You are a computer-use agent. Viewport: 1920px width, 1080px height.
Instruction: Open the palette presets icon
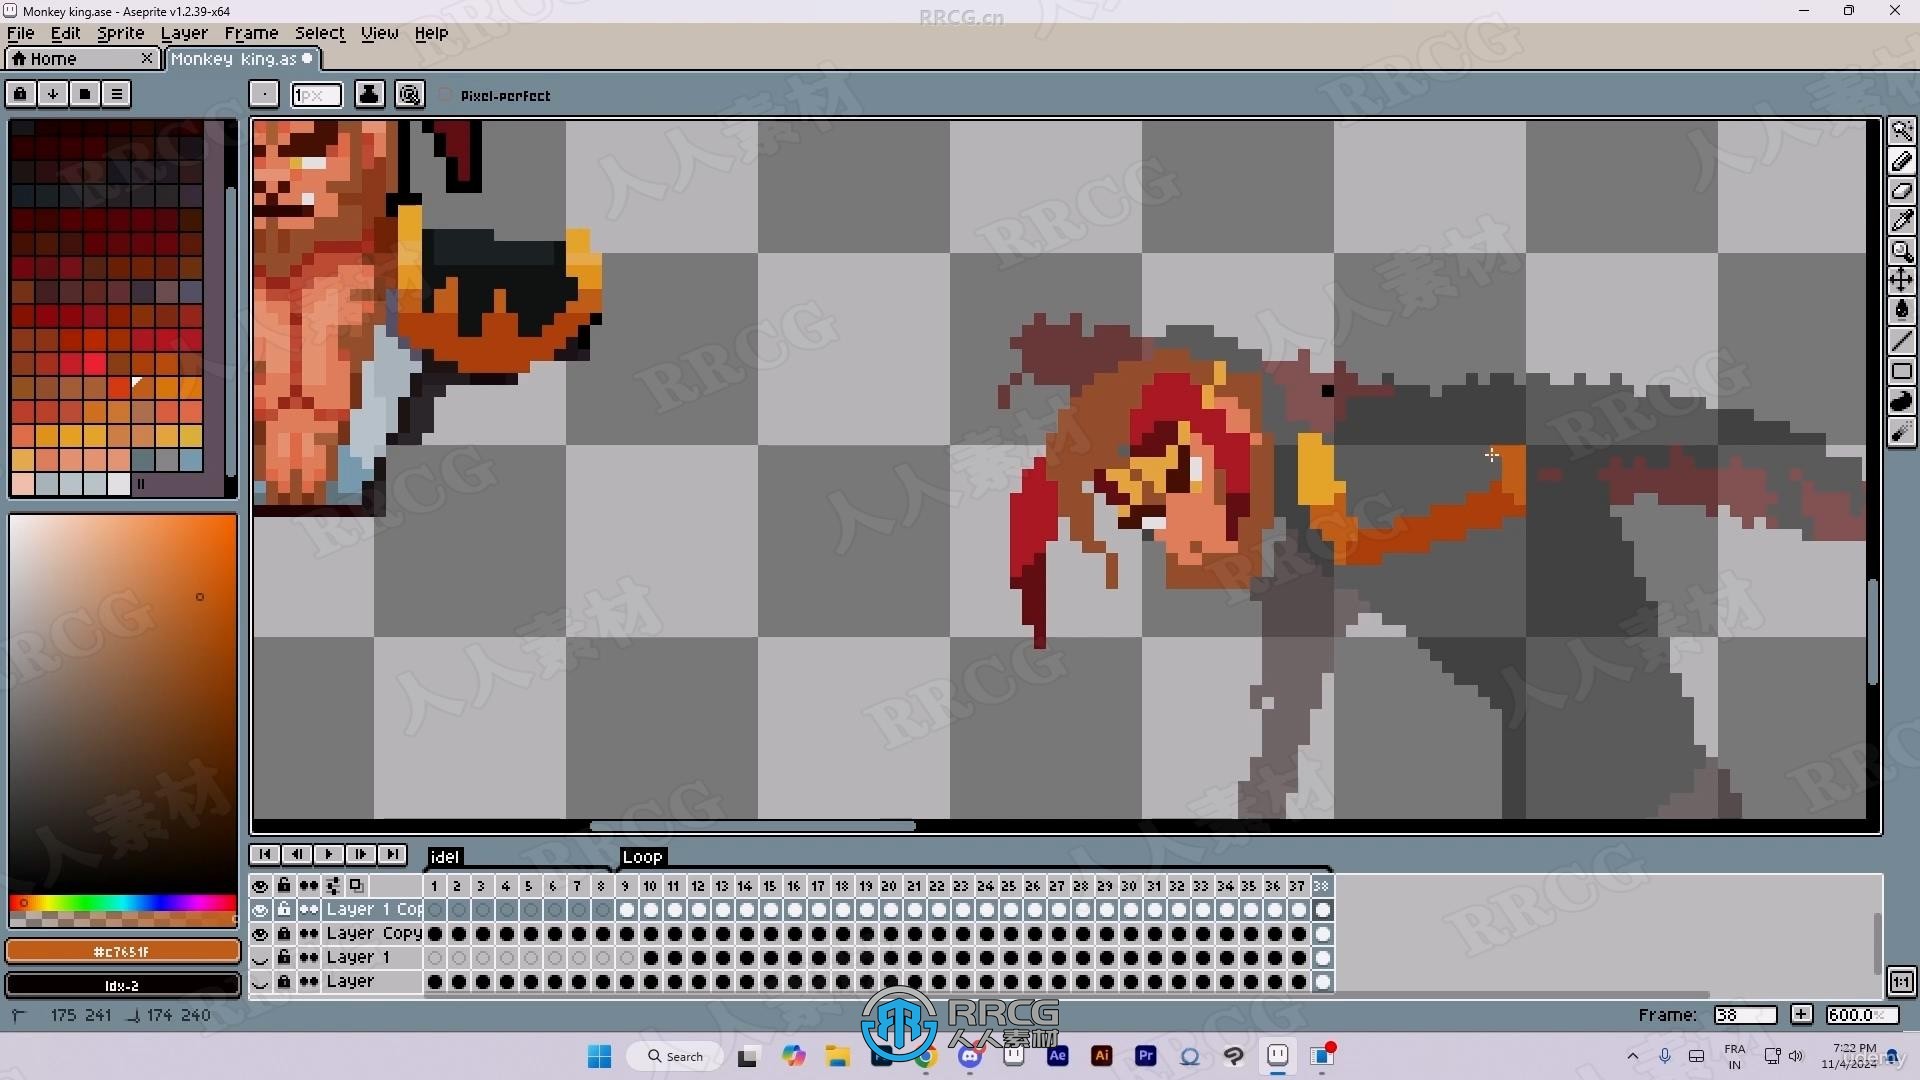(x=84, y=94)
